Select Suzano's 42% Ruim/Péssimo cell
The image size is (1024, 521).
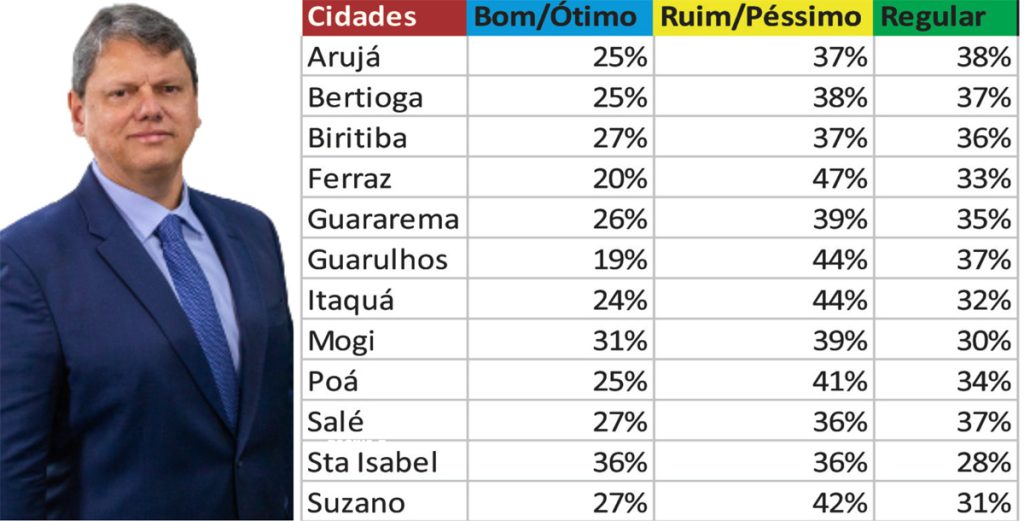[763, 501]
